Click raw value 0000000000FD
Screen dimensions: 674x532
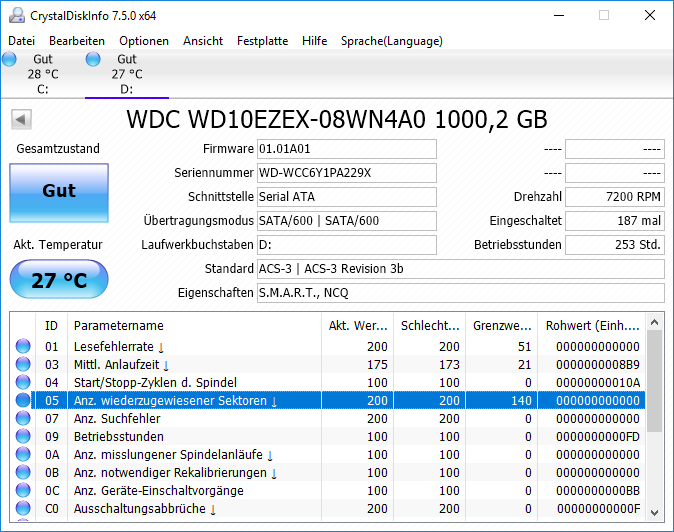coord(597,437)
